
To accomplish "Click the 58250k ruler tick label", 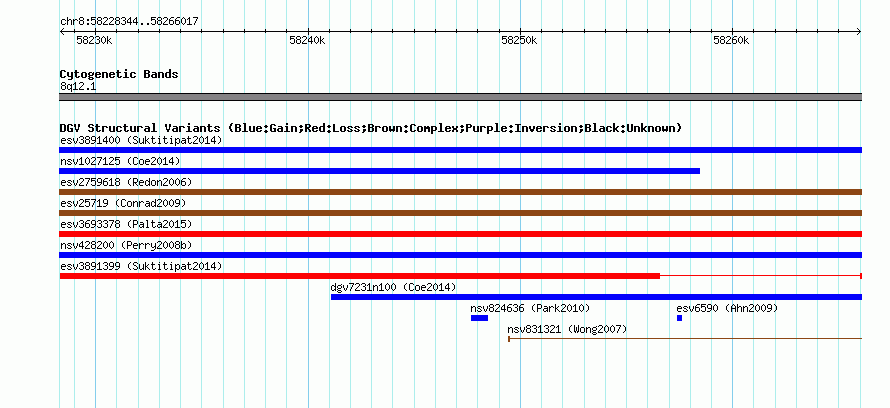I will 519,40.
